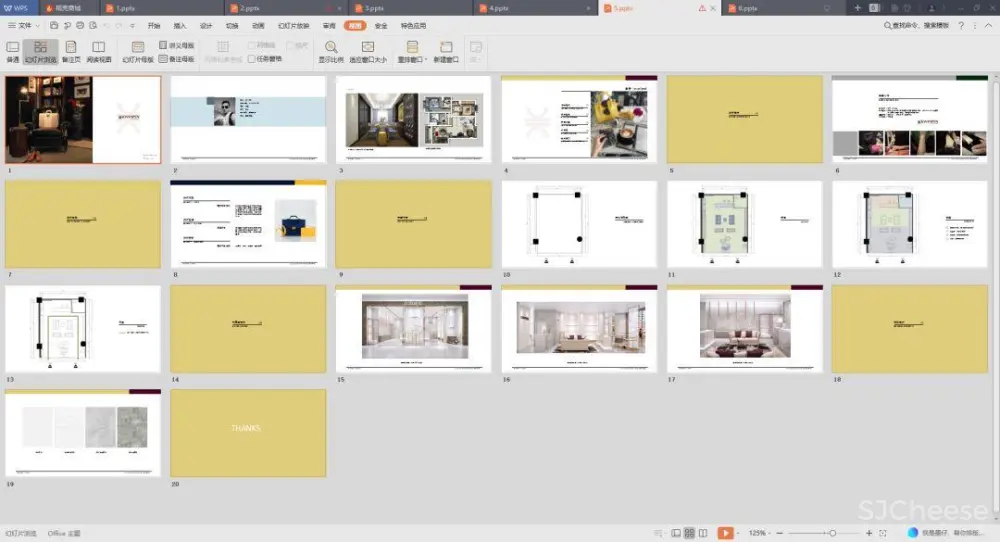Open the Insert ribbon tab

click(x=180, y=25)
